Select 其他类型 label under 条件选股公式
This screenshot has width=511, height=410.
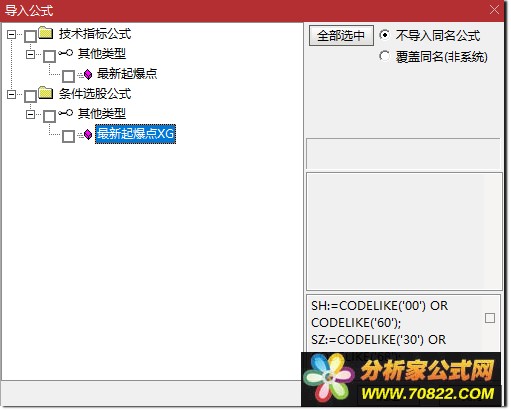click(102, 113)
